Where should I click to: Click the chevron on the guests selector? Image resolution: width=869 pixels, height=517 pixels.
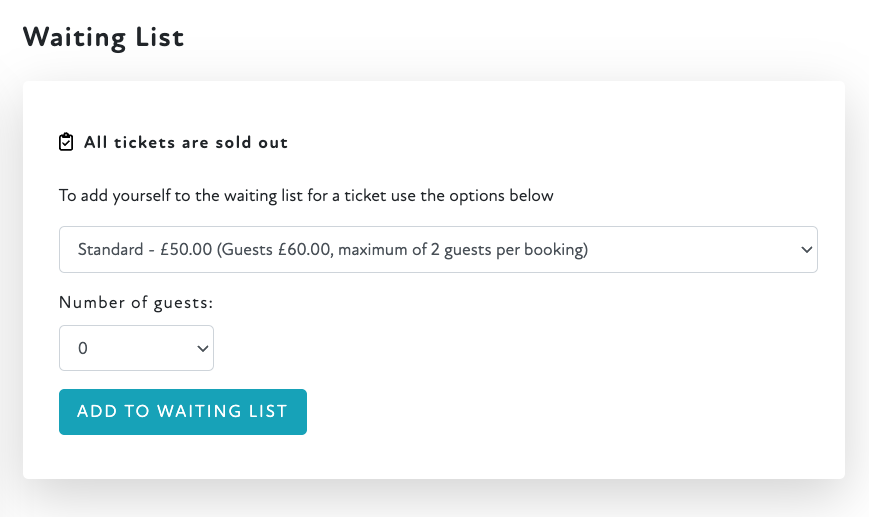coord(202,348)
